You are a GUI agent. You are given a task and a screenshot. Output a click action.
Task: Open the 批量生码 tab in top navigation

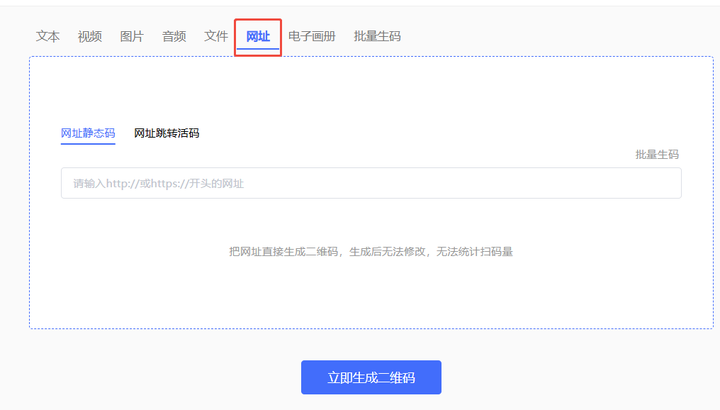click(377, 36)
